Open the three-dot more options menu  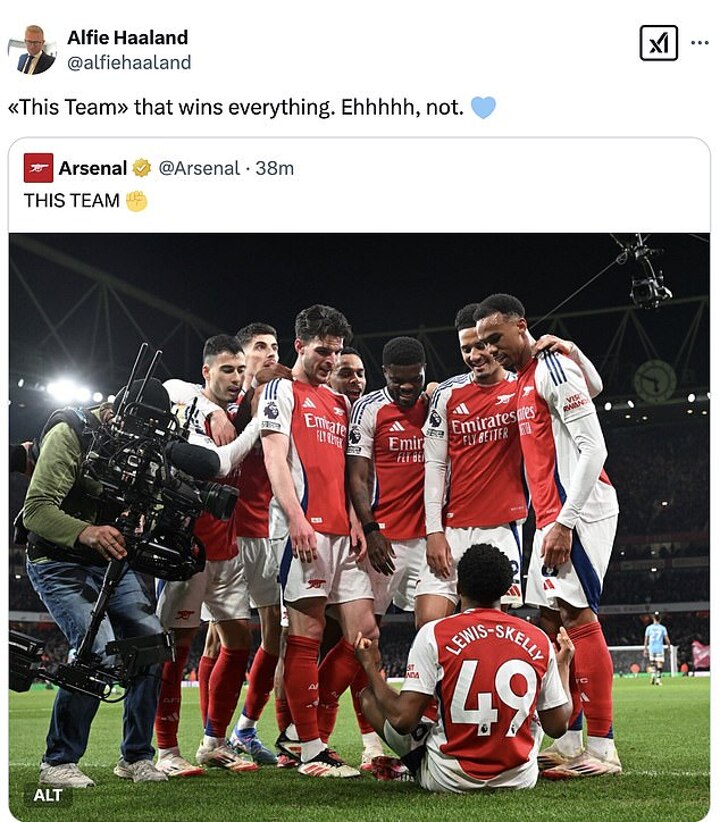pyautogui.click(x=700, y=43)
